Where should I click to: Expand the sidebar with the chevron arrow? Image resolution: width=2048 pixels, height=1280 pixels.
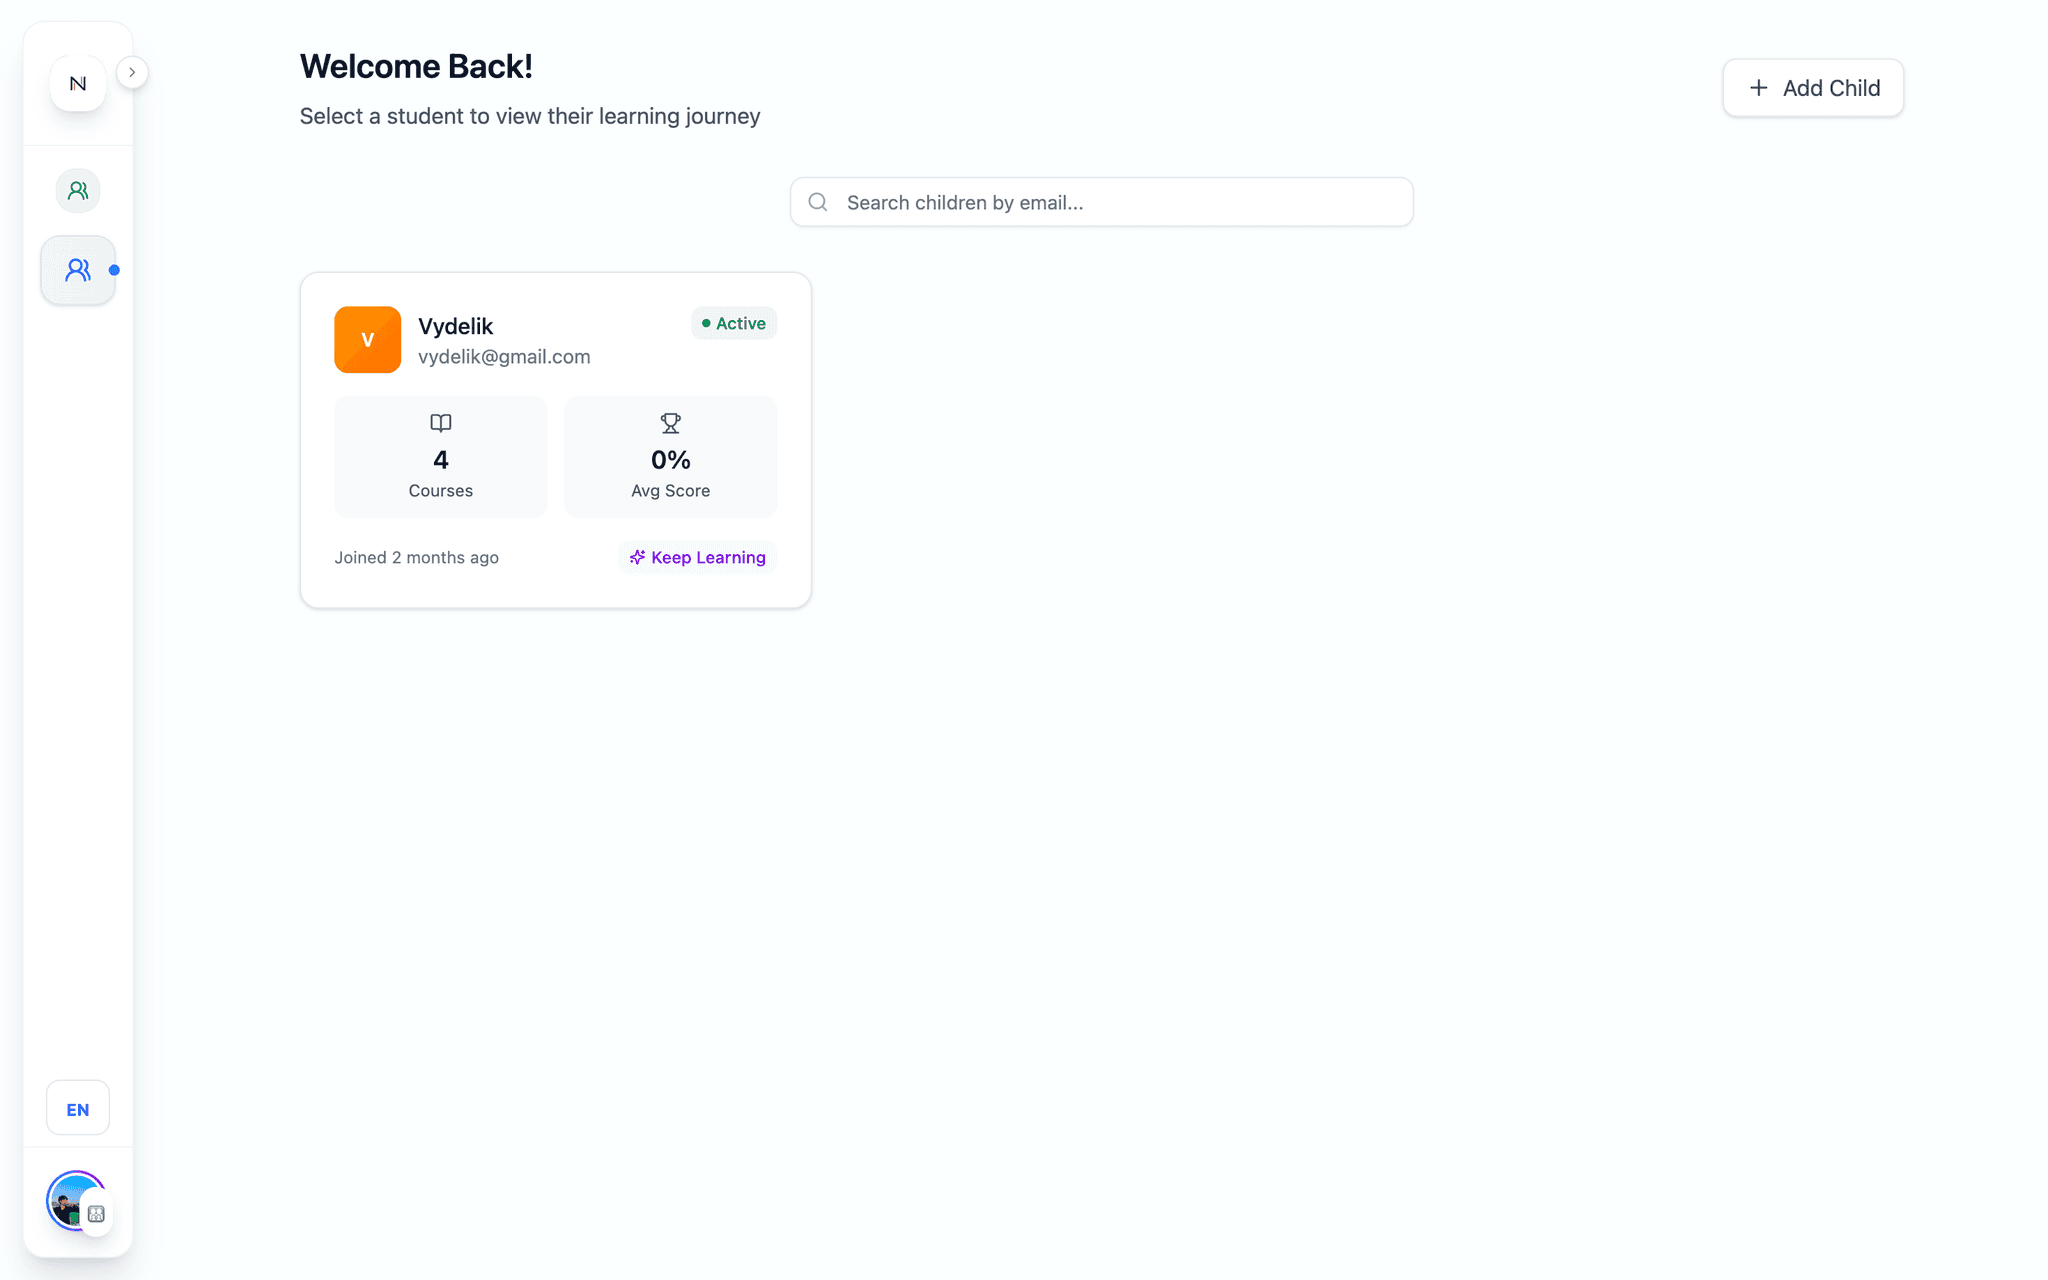tap(132, 73)
